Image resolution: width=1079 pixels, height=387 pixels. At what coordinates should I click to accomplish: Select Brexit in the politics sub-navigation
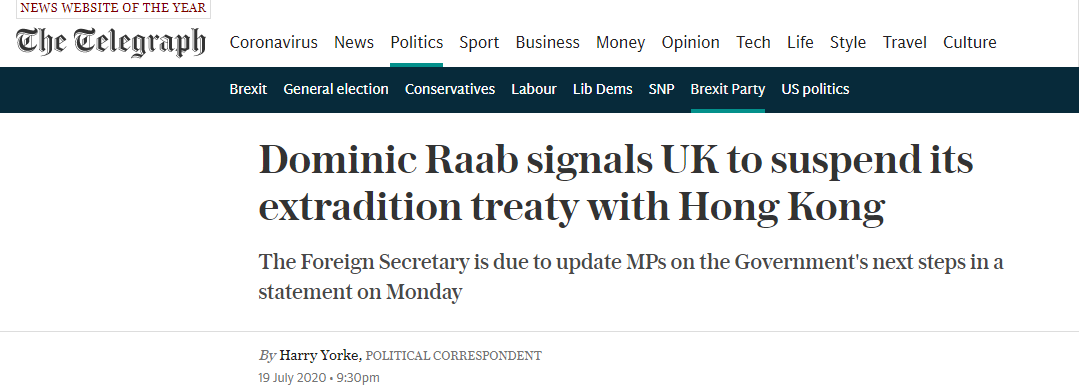click(248, 89)
